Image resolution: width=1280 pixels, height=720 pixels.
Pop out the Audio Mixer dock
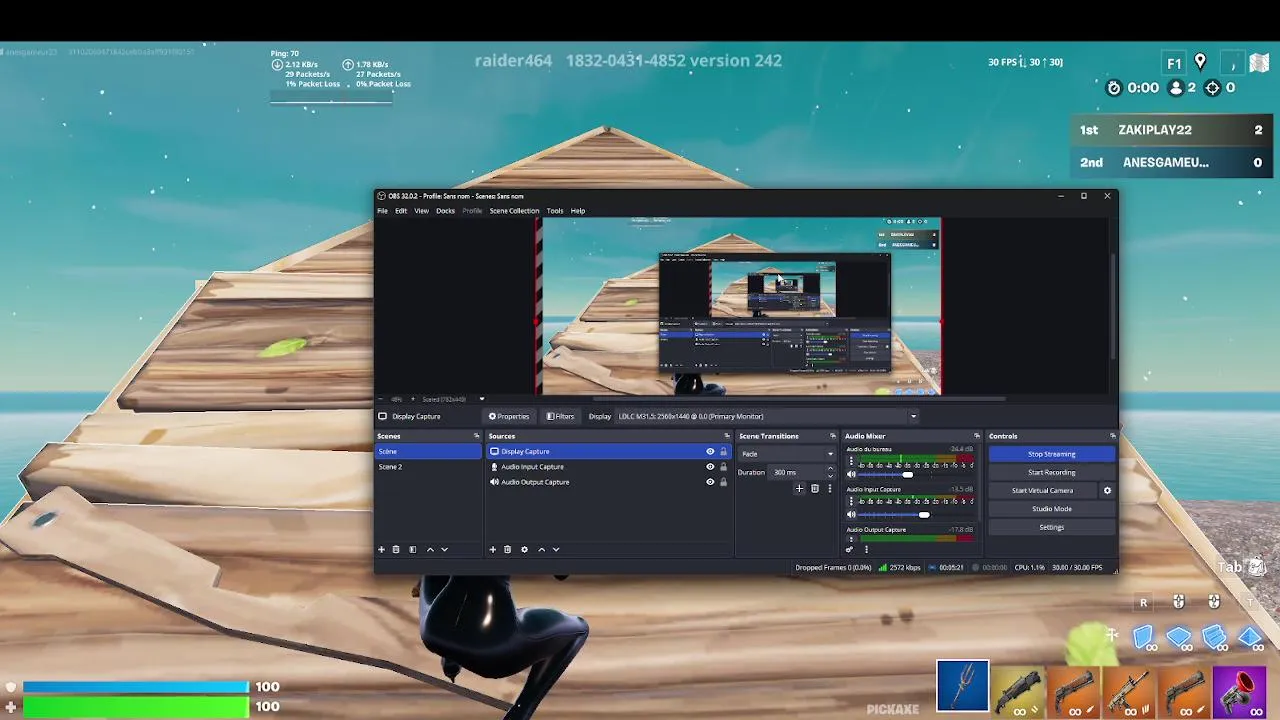(976, 436)
